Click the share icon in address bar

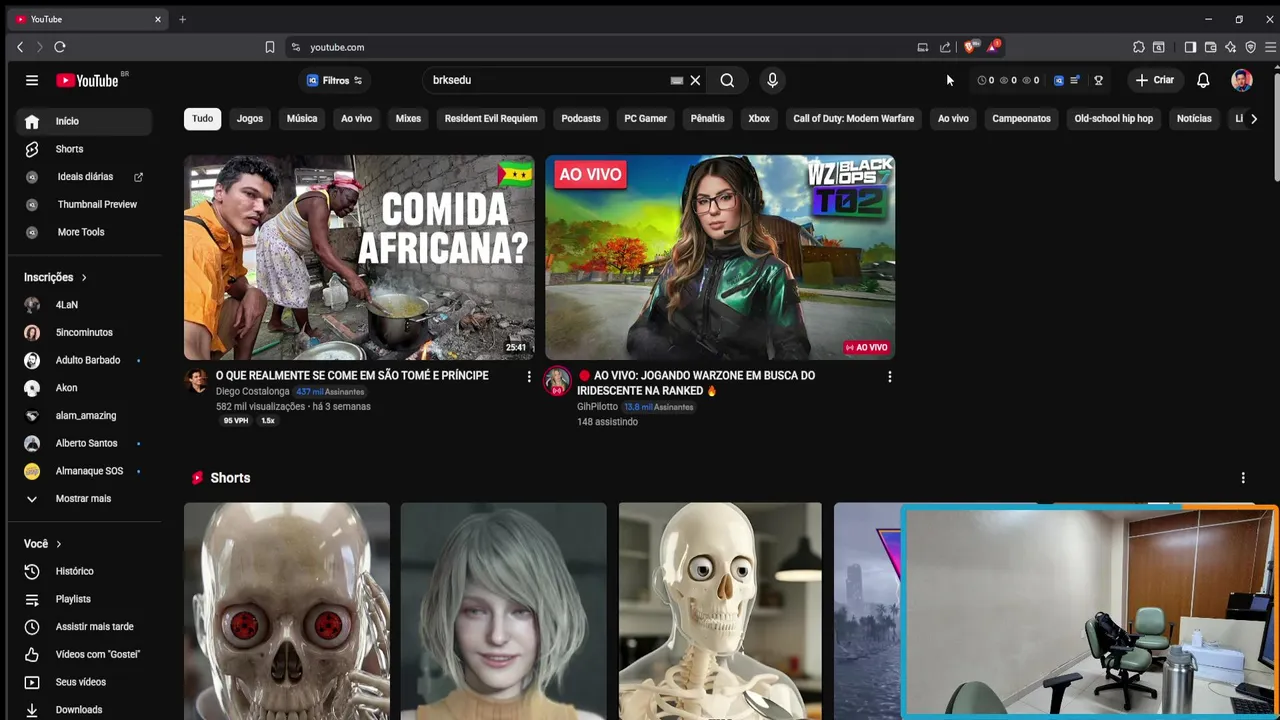(x=945, y=47)
